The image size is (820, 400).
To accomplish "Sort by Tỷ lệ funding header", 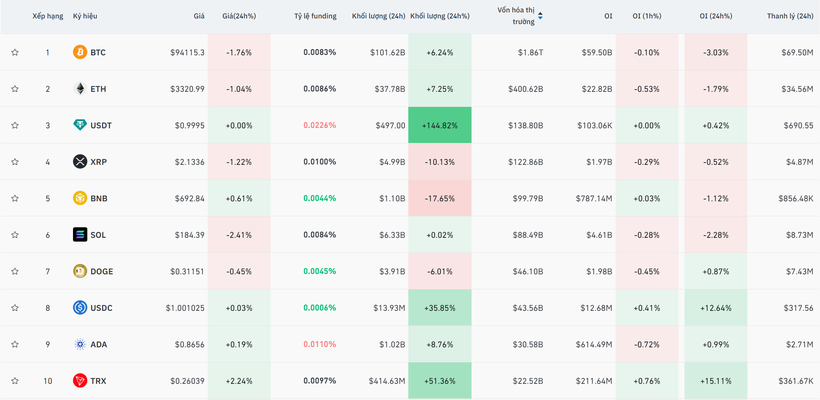I will click(x=315, y=16).
